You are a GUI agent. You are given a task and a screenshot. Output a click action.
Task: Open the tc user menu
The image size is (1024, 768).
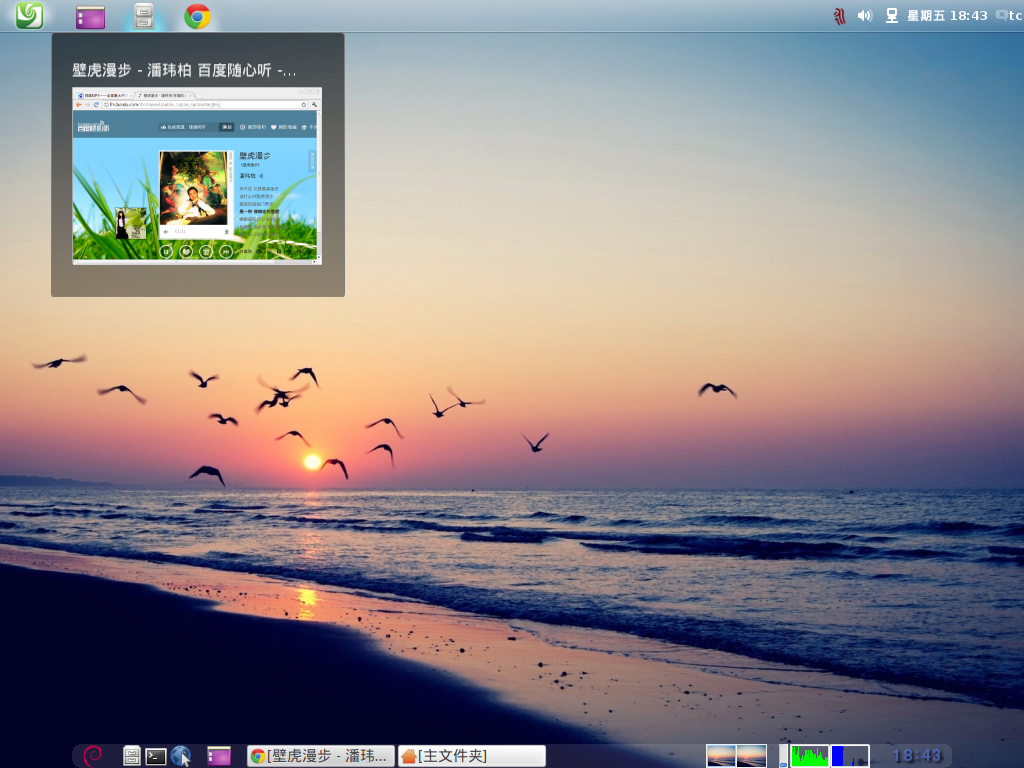(x=1009, y=16)
